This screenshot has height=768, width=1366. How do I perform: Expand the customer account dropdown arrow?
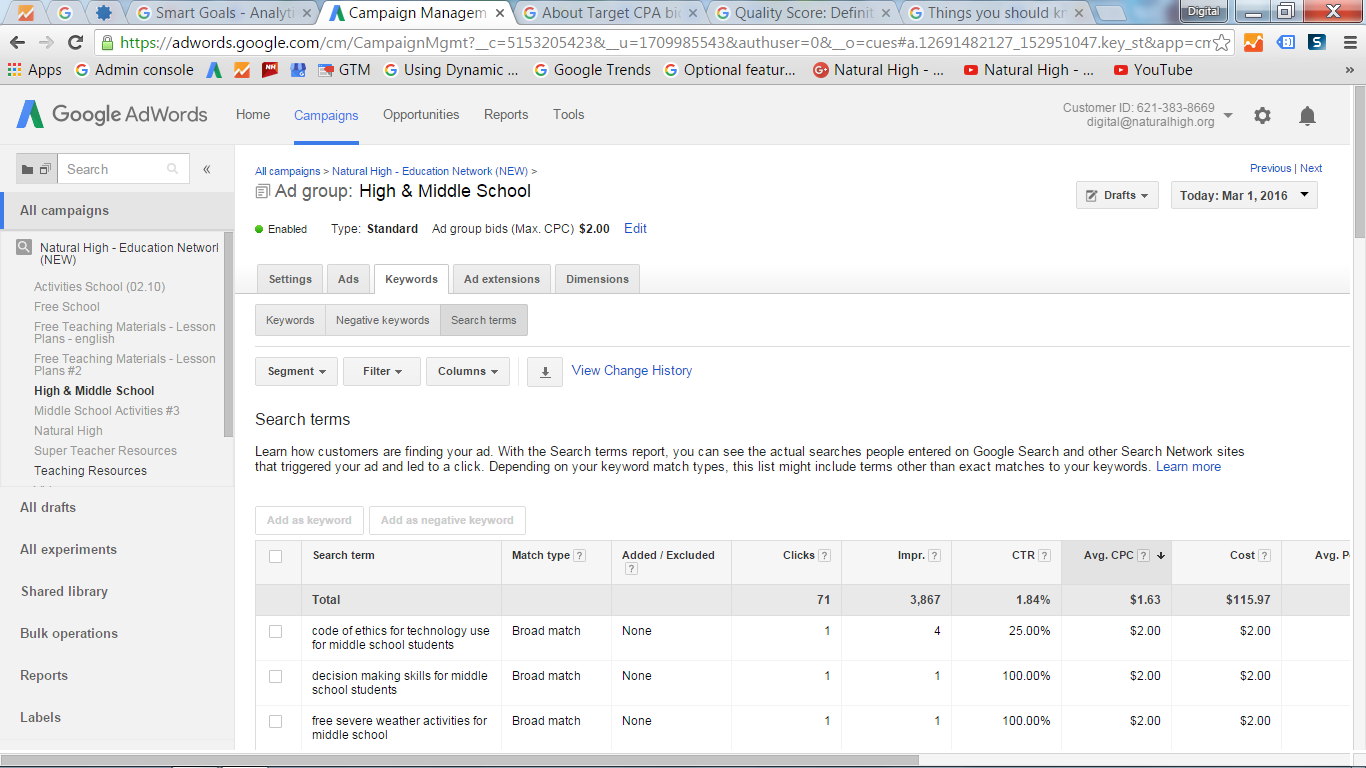coord(1228,115)
